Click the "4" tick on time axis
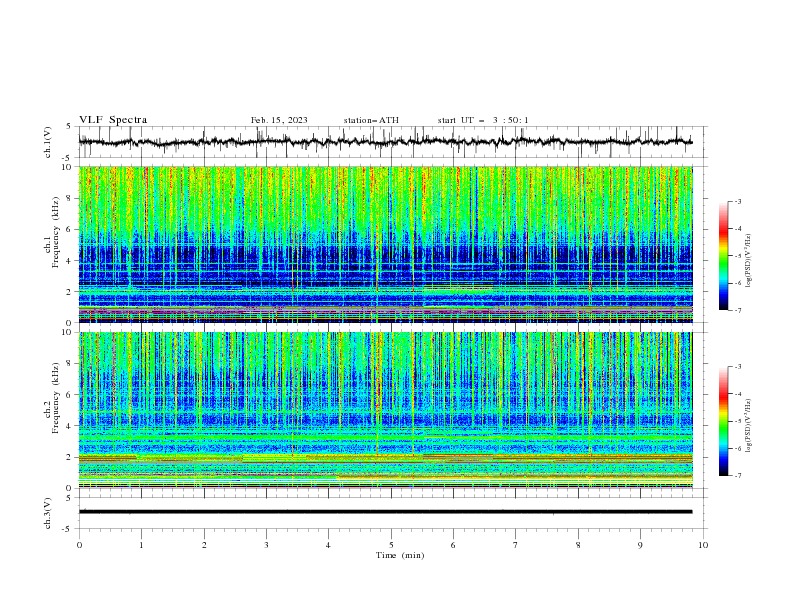 tap(328, 545)
